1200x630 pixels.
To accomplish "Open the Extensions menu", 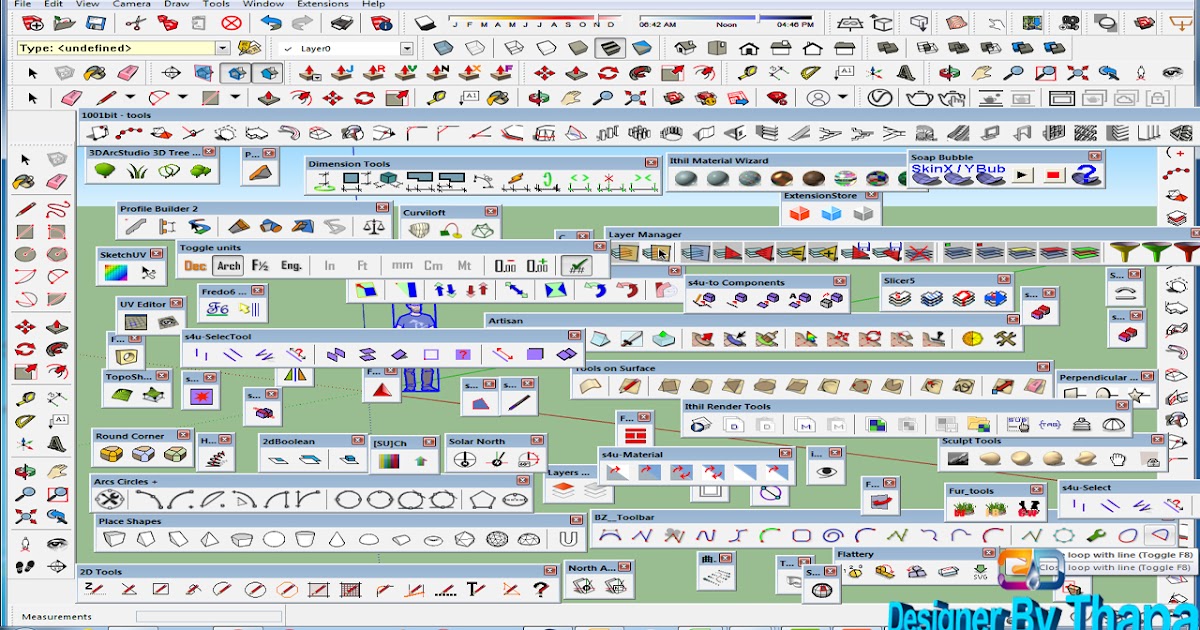I will tap(323, 4).
